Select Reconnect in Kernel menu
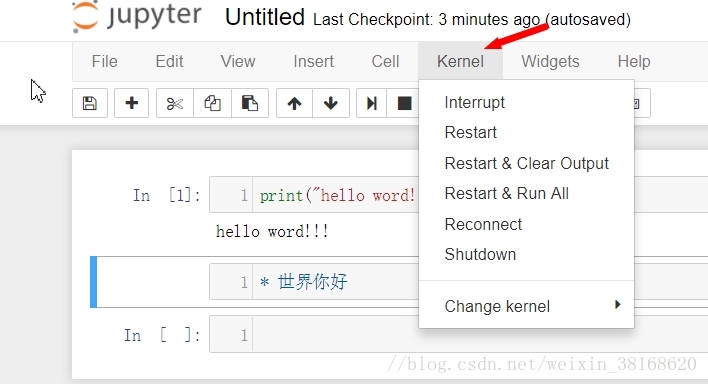 tap(526, 225)
